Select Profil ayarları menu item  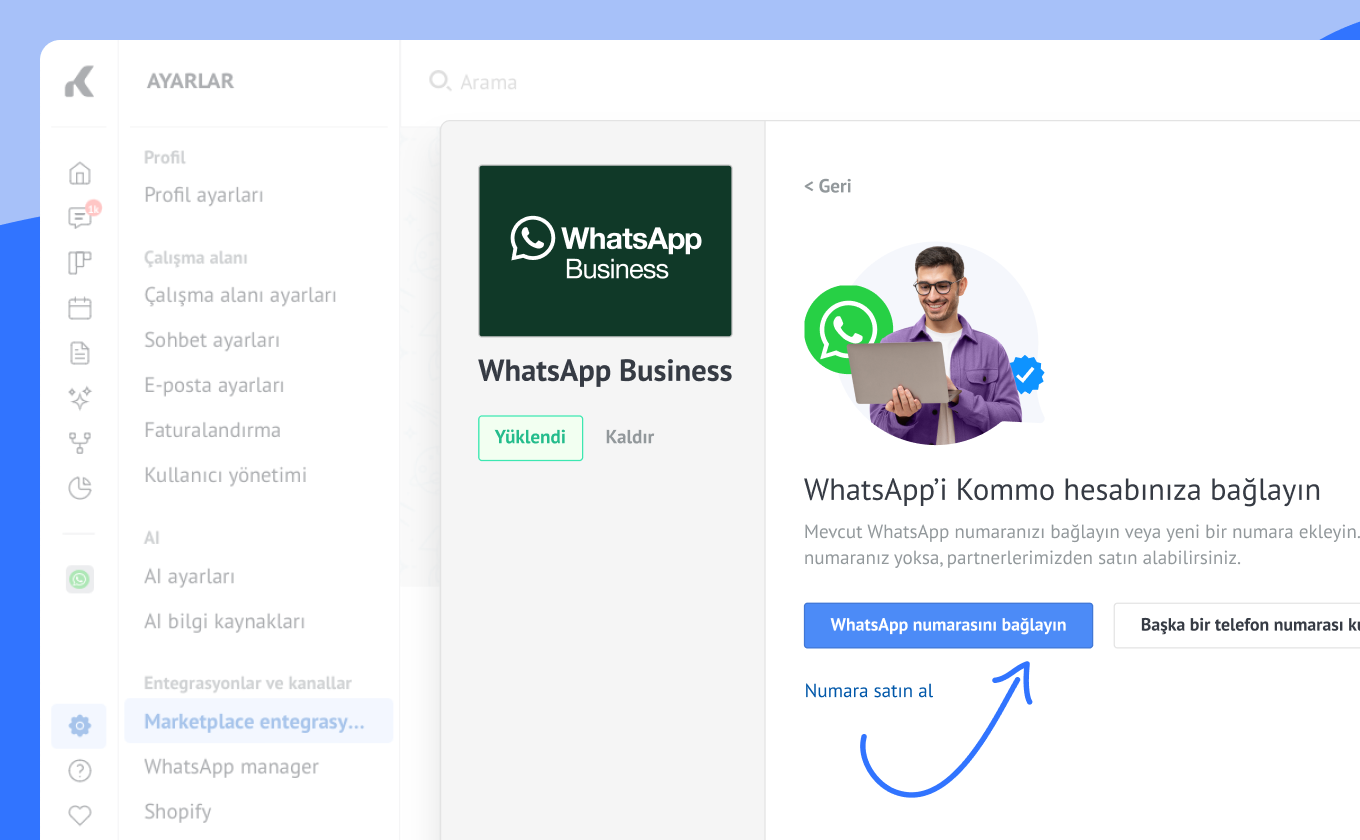click(204, 195)
